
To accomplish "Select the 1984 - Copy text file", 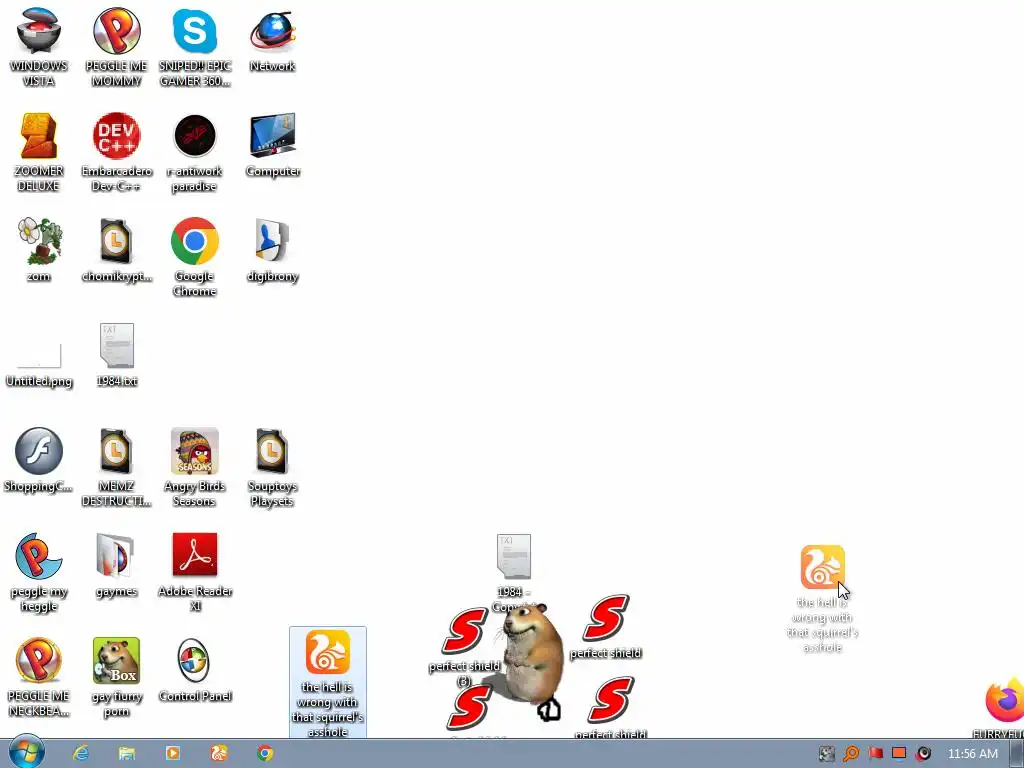I will [x=514, y=557].
